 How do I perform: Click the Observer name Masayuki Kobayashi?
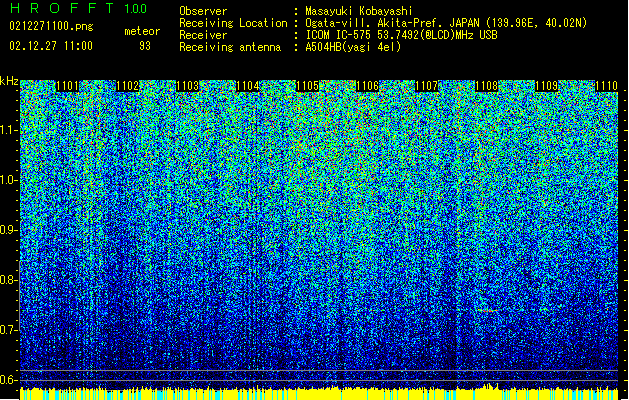359,12
